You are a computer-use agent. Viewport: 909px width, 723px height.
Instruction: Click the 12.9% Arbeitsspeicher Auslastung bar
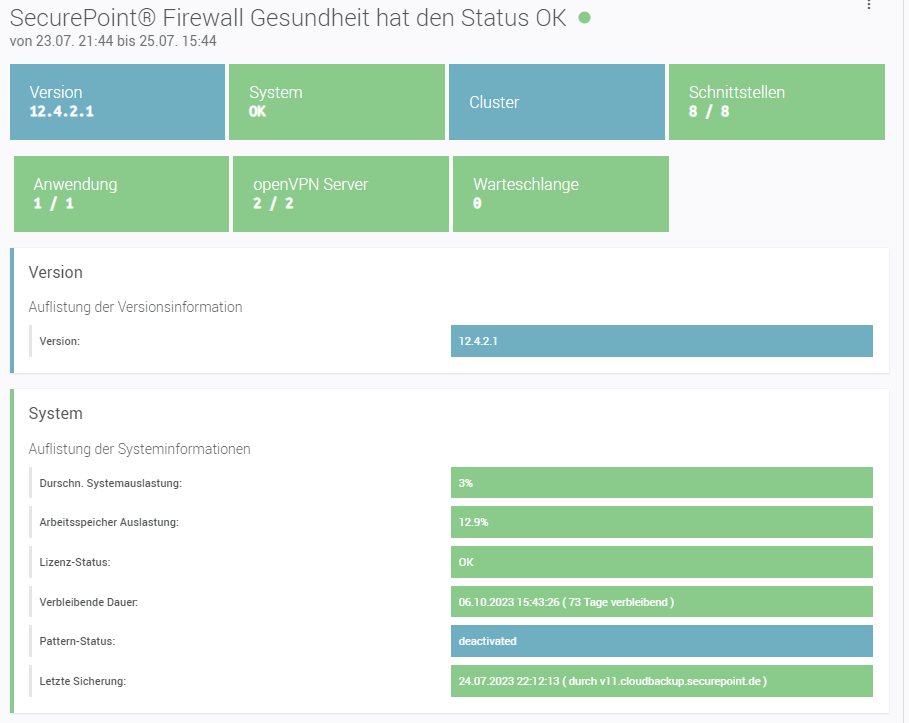(661, 522)
